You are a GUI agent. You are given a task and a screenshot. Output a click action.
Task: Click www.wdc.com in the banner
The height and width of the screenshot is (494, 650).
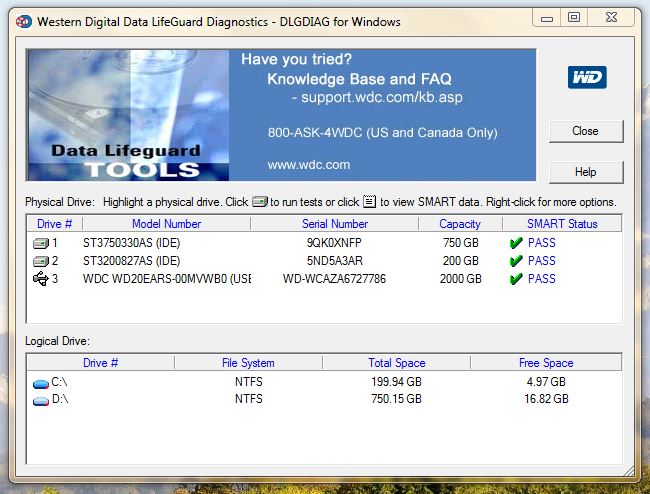coord(309,165)
